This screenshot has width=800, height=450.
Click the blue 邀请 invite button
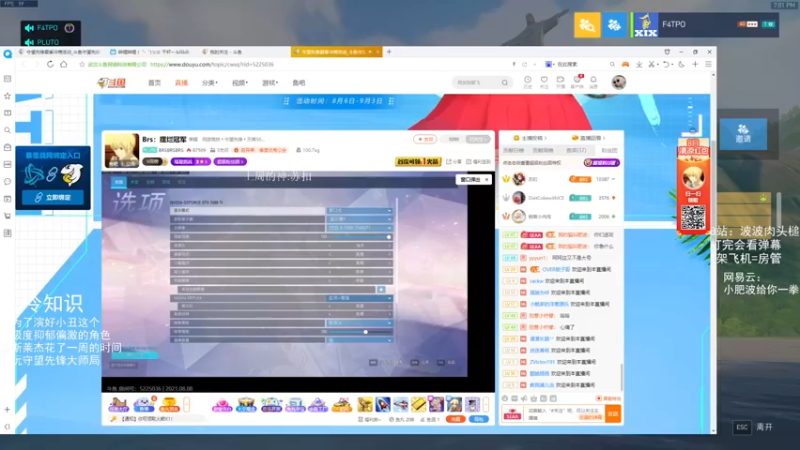click(743, 134)
